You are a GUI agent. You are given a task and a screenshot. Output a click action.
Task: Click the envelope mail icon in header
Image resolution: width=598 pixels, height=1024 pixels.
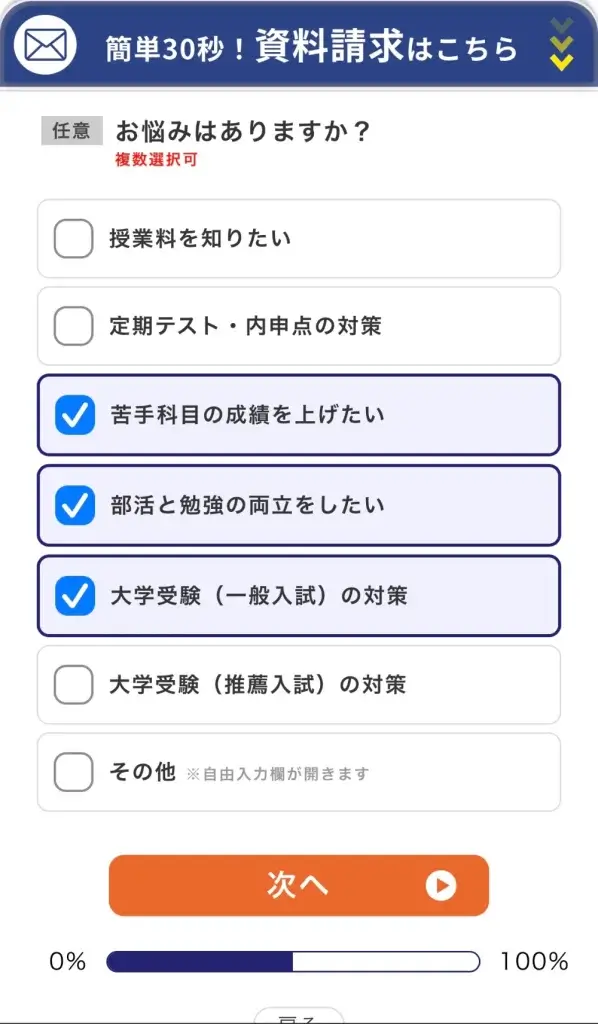click(46, 44)
